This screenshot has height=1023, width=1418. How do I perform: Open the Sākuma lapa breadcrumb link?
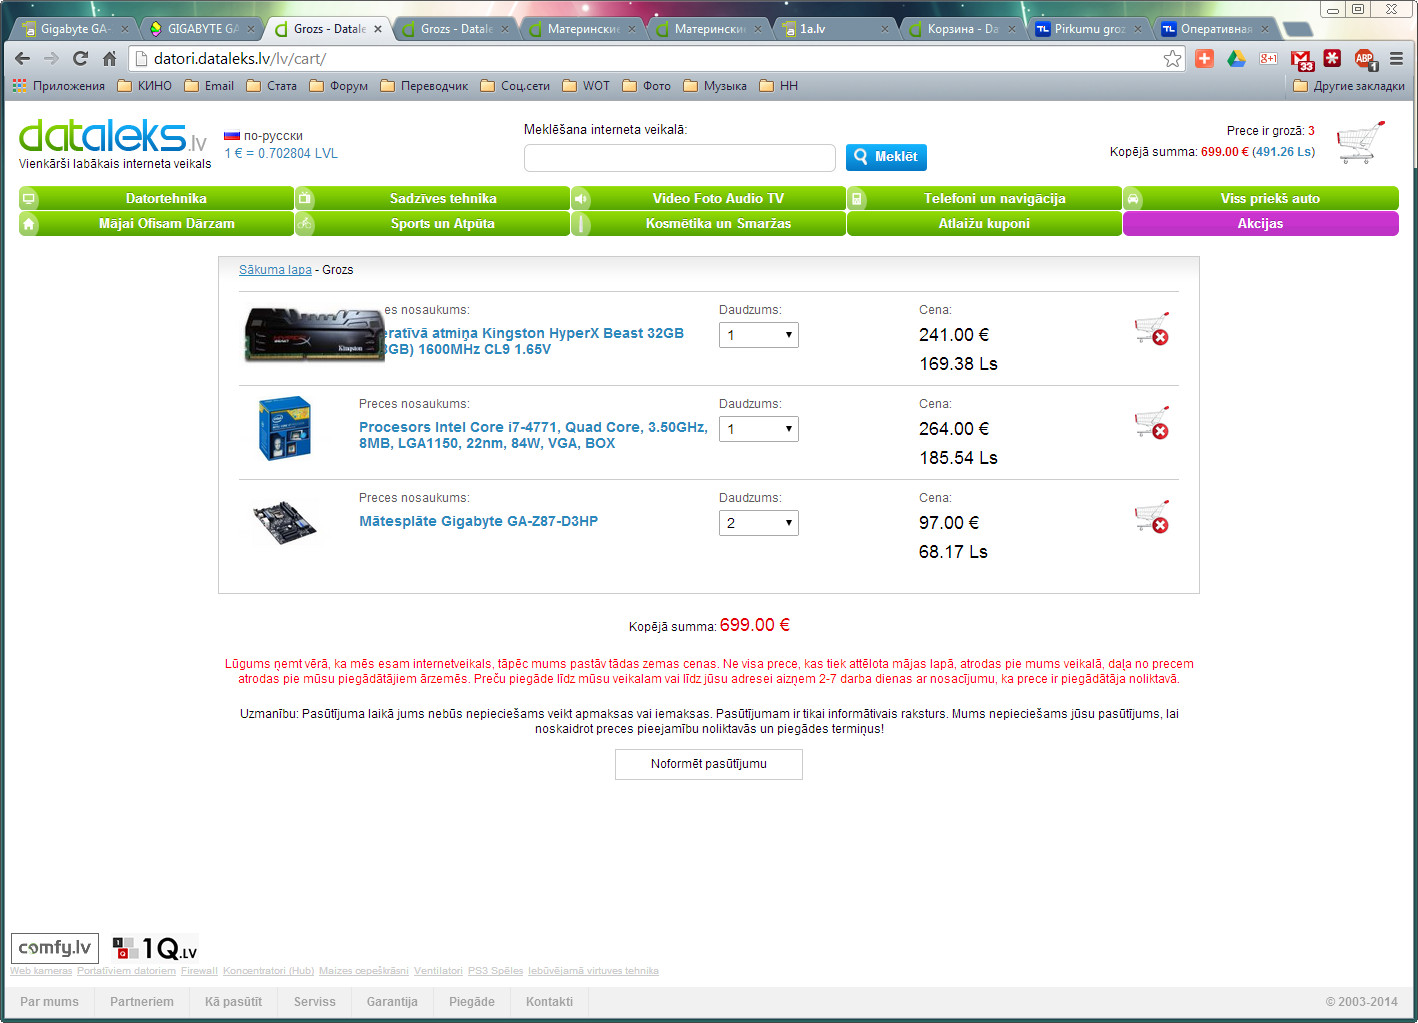275,270
